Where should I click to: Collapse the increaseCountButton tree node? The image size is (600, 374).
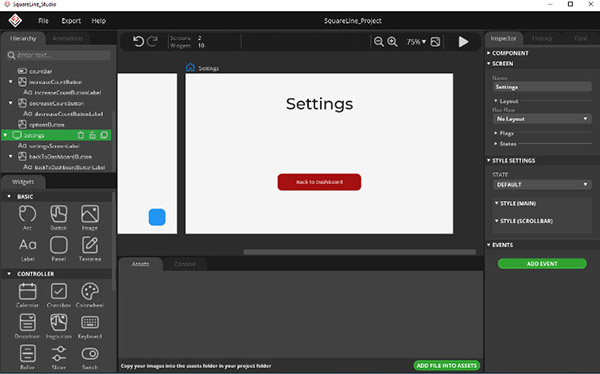(x=10, y=82)
